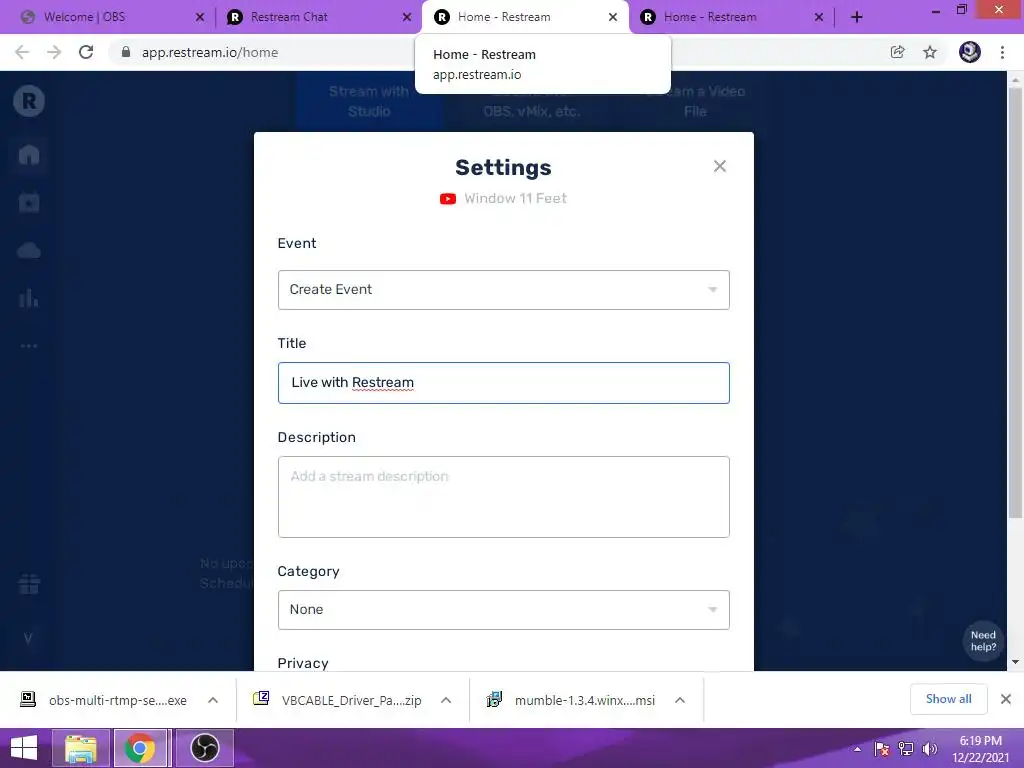
Task: Click the Title field containing Live with Restream
Action: pos(504,383)
